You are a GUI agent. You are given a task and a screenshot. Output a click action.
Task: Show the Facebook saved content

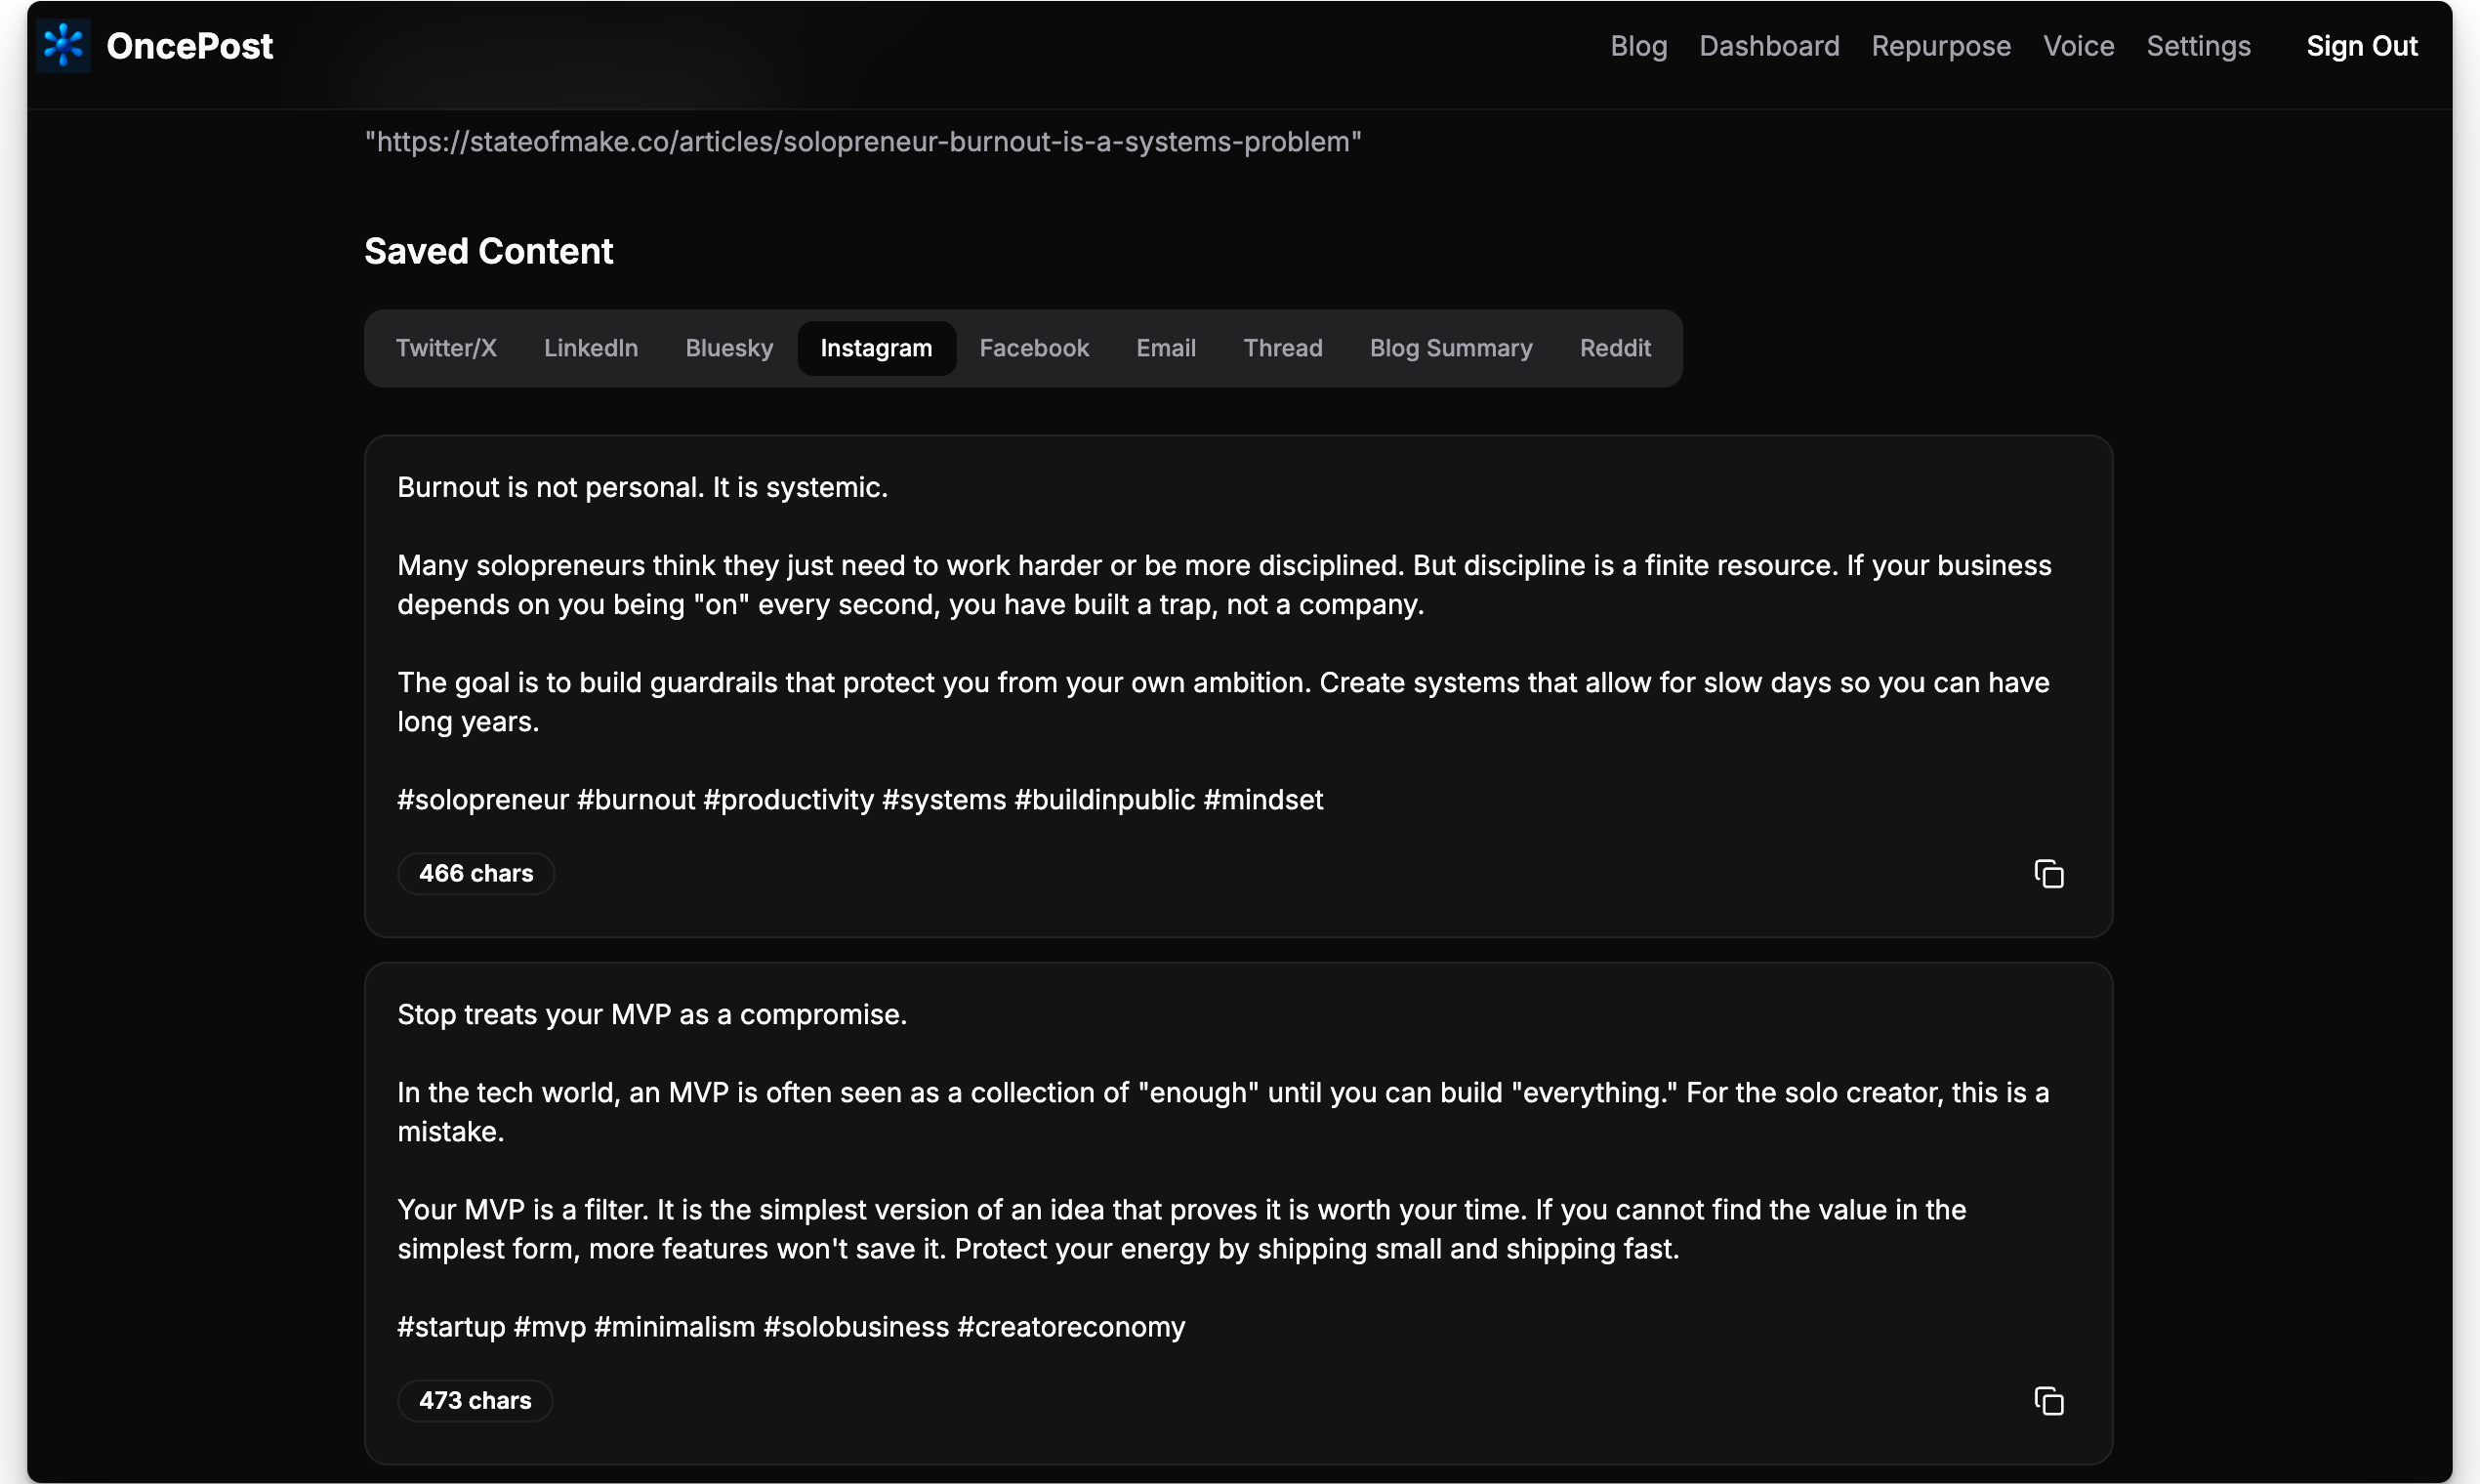[1034, 348]
